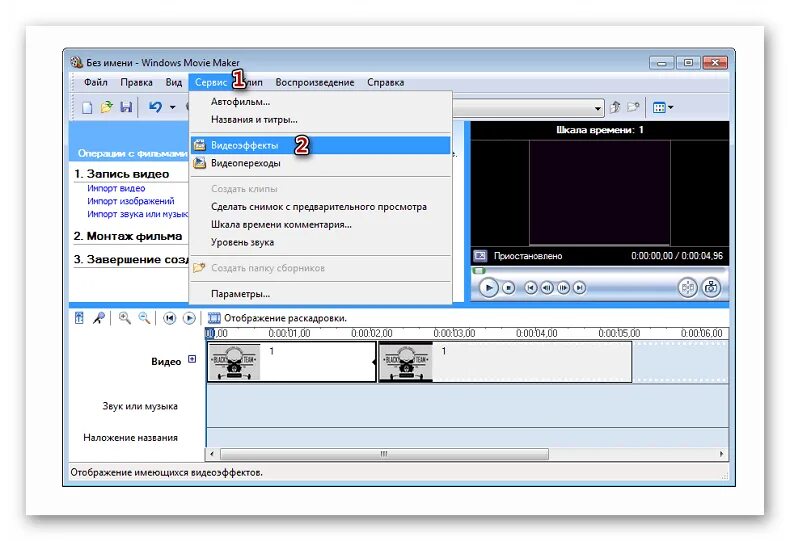Image resolution: width=790 pixels, height=541 pixels.
Task: Open the Справка menu
Action: pyautogui.click(x=385, y=82)
